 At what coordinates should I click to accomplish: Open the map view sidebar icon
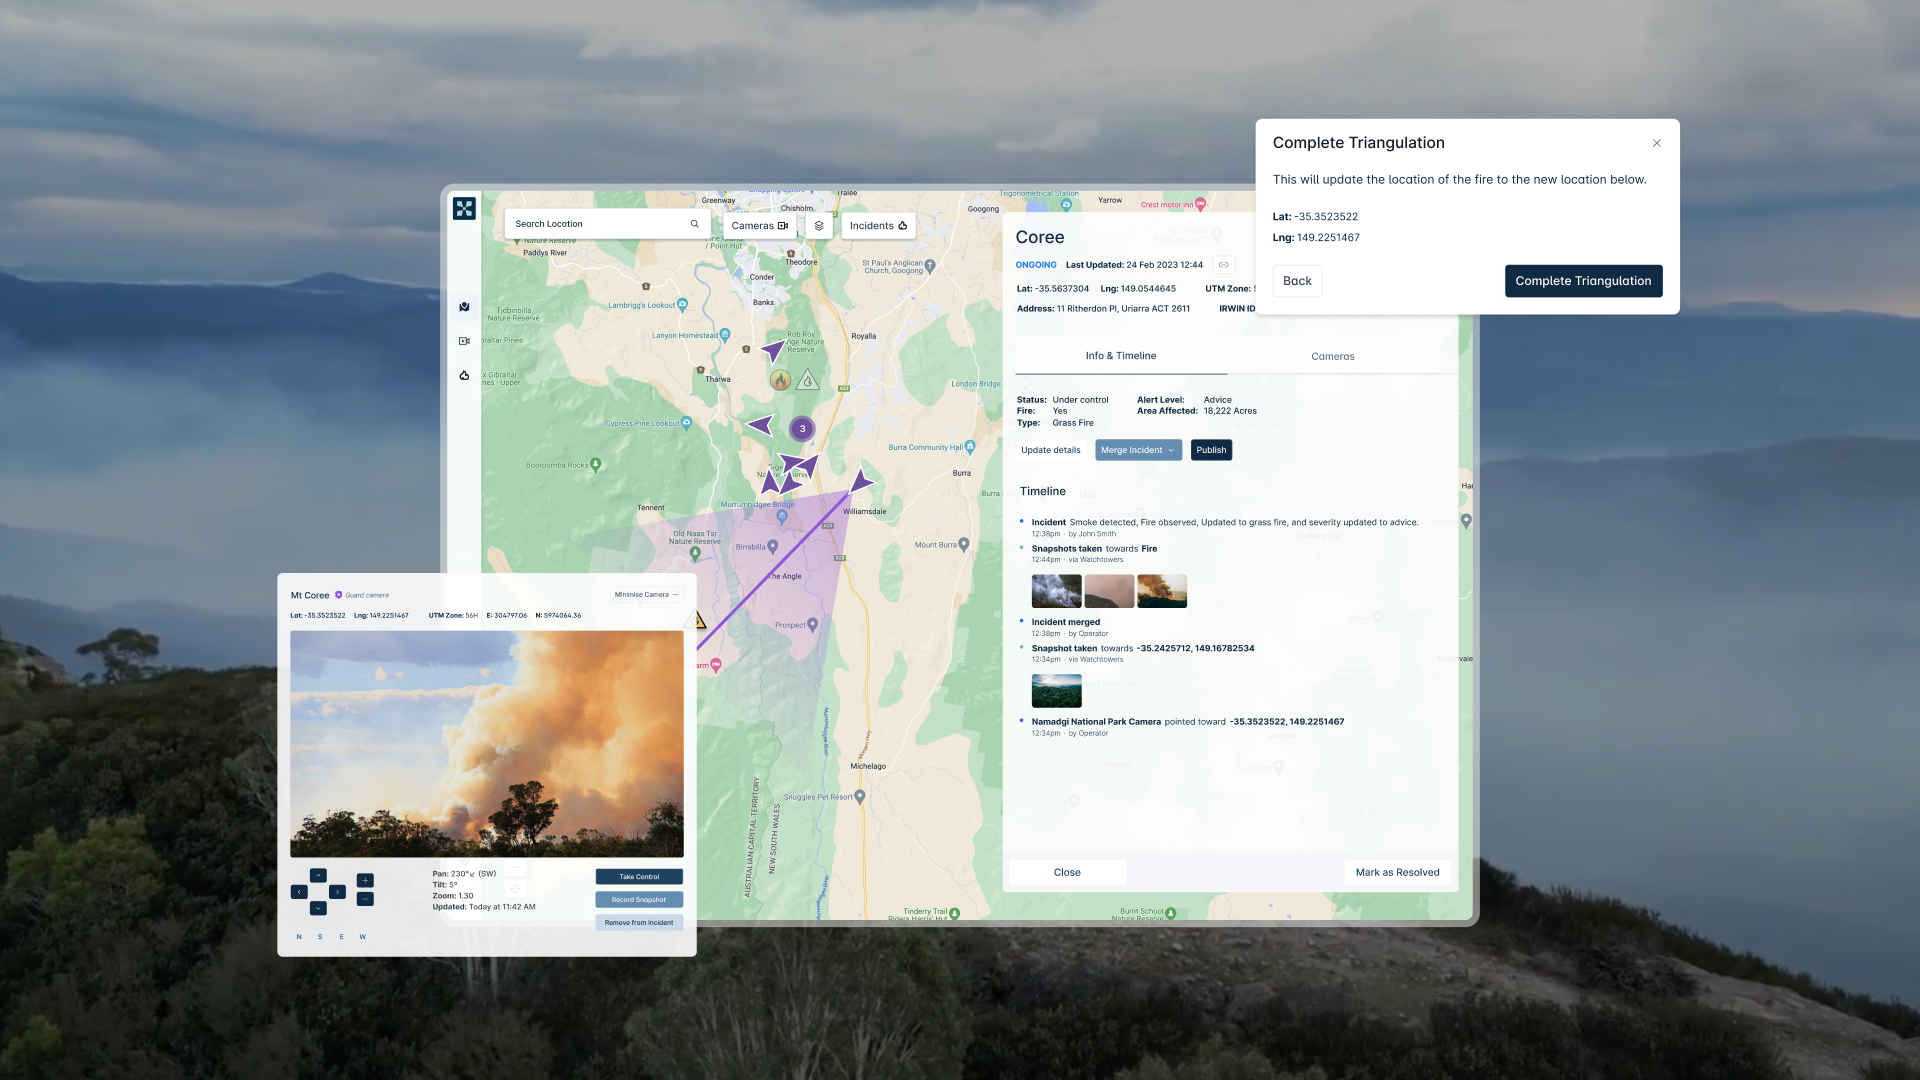(x=464, y=307)
